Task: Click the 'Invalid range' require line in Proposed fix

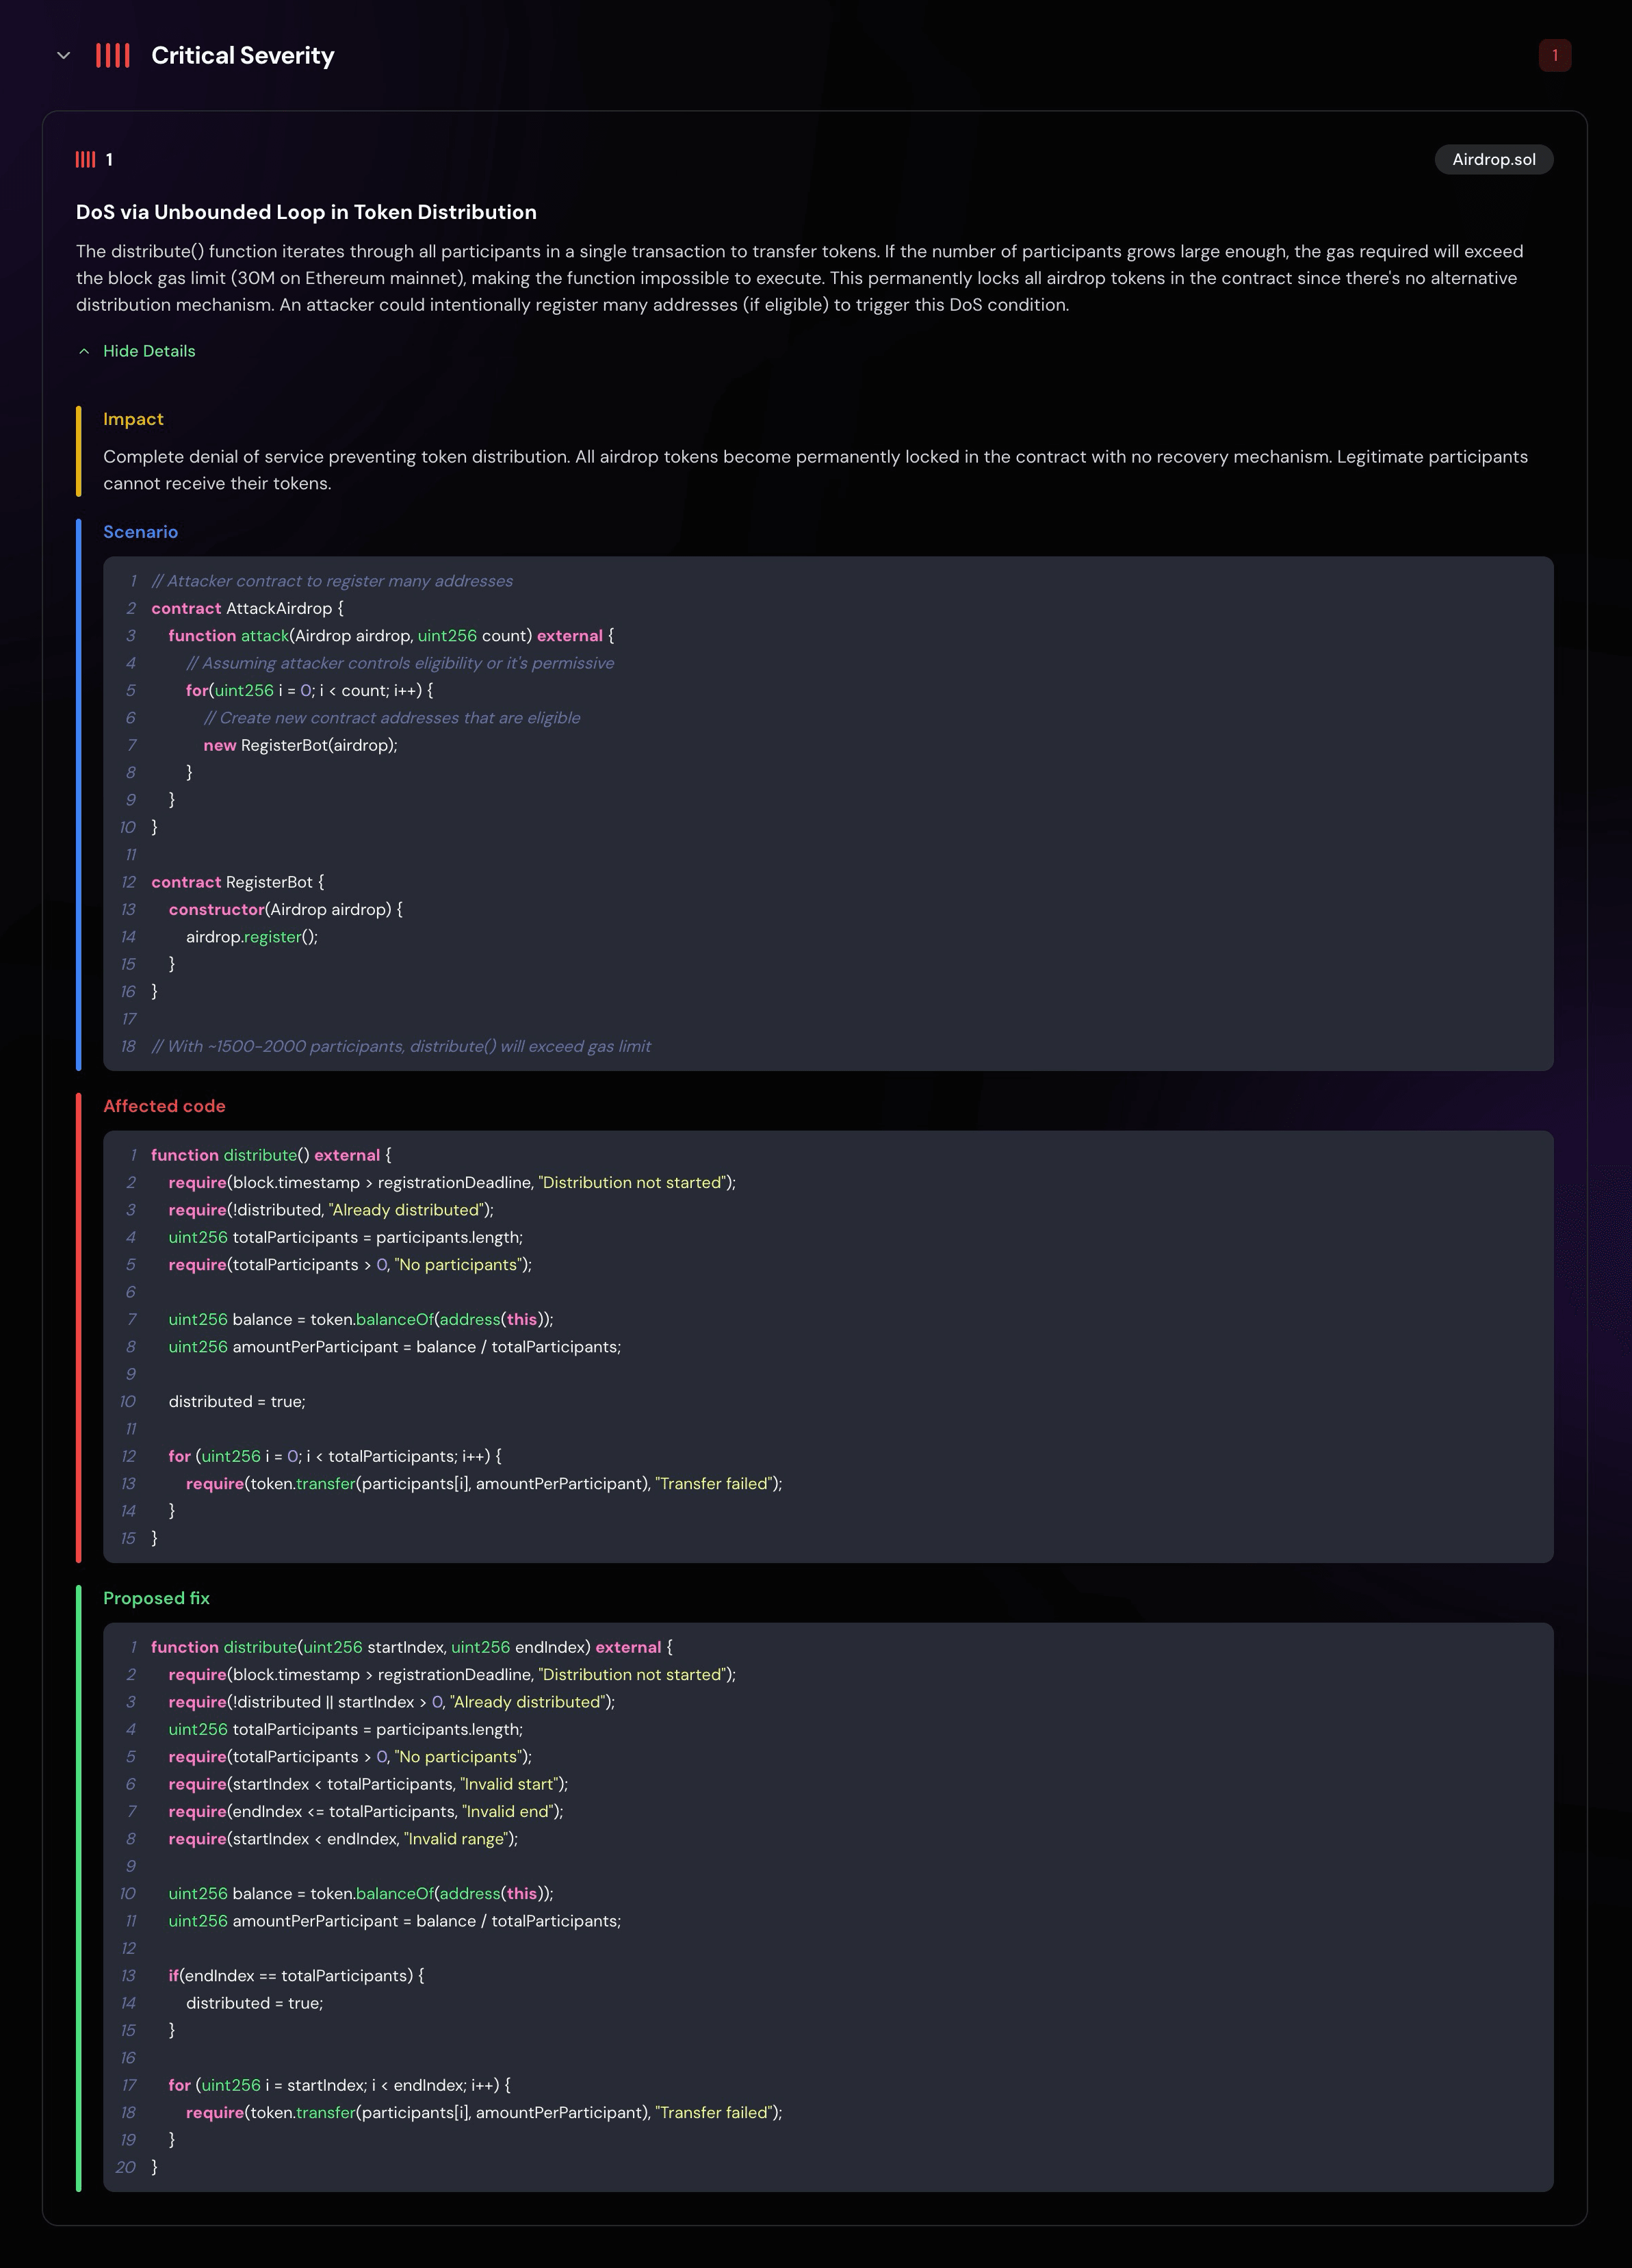Action: coord(343,1839)
